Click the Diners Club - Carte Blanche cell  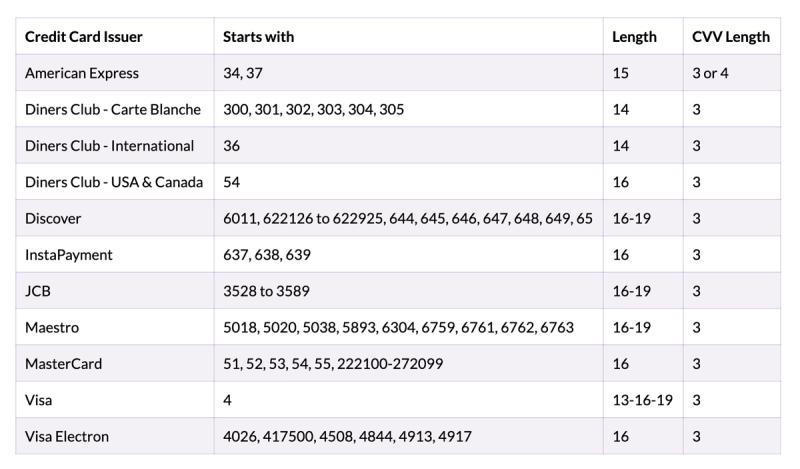coord(112,109)
